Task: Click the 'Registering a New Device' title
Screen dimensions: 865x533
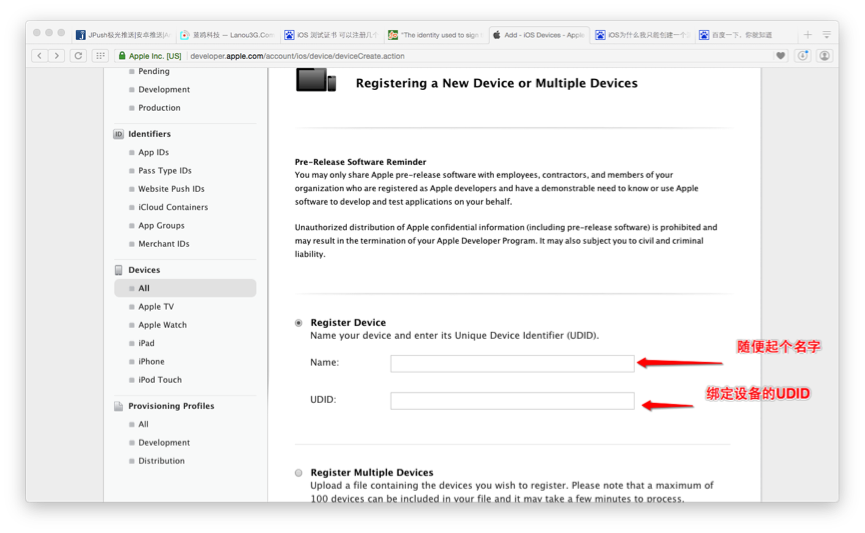Action: (x=496, y=83)
